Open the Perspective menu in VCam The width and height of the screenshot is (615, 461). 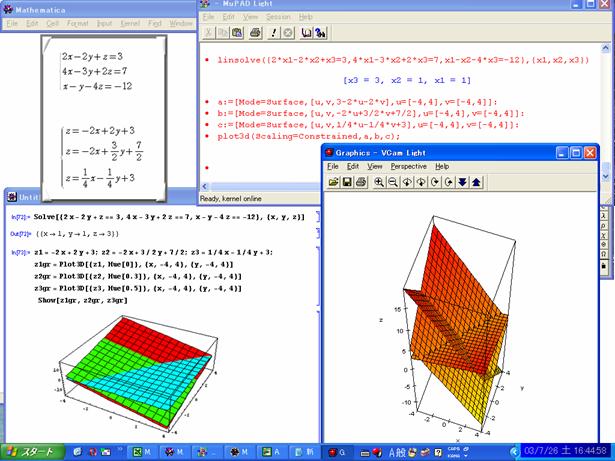tap(409, 166)
